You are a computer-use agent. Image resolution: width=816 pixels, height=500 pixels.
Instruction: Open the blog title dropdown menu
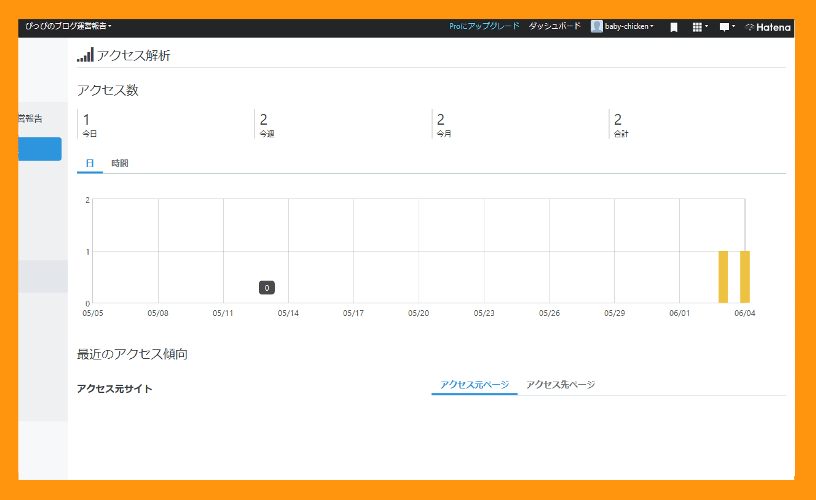68,26
